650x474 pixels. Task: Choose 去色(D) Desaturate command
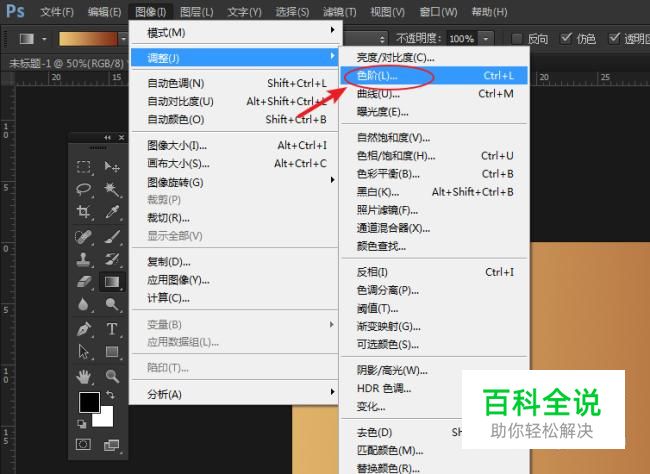pos(401,432)
